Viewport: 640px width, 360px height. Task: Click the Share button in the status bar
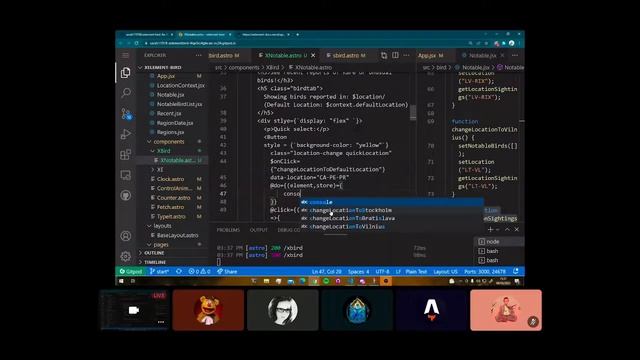227,271
